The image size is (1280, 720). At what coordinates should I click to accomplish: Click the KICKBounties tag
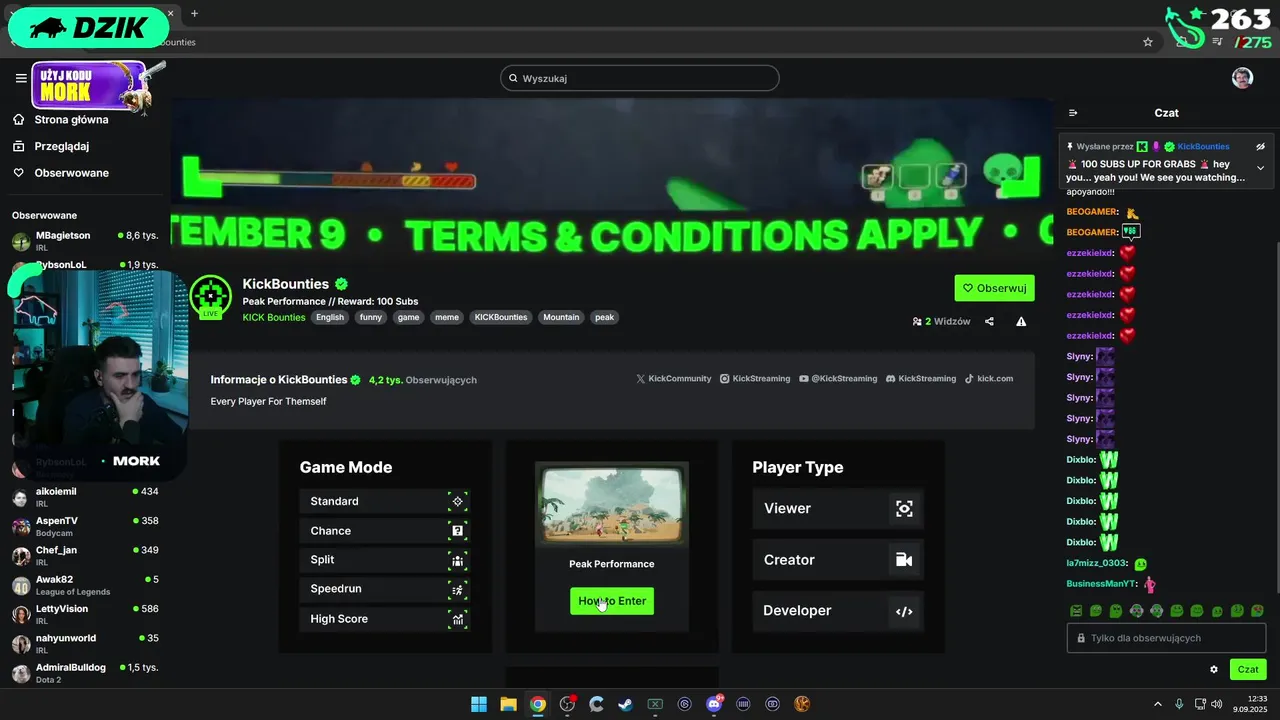click(x=501, y=317)
